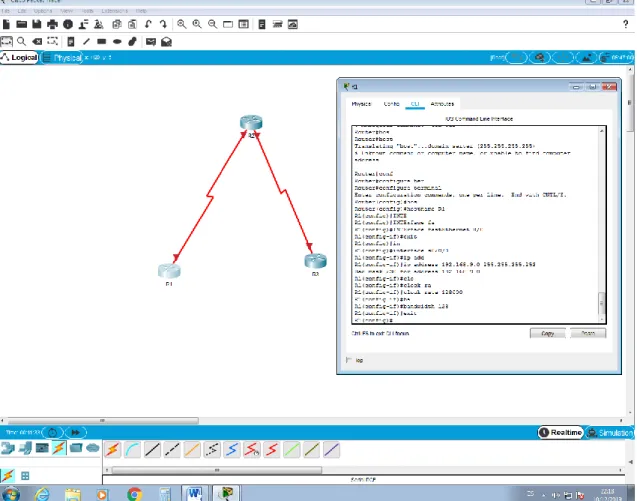
Task: Click the Save floppy disk icon
Action: point(37,24)
